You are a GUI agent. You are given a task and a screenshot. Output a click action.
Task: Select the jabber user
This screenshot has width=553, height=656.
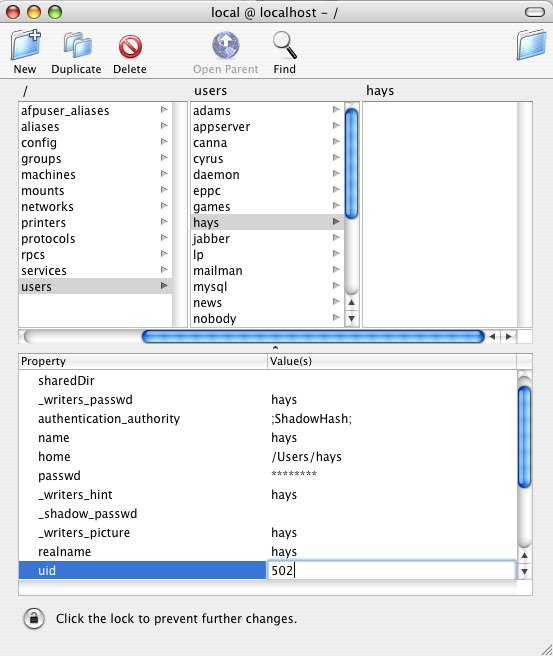[x=267, y=238]
